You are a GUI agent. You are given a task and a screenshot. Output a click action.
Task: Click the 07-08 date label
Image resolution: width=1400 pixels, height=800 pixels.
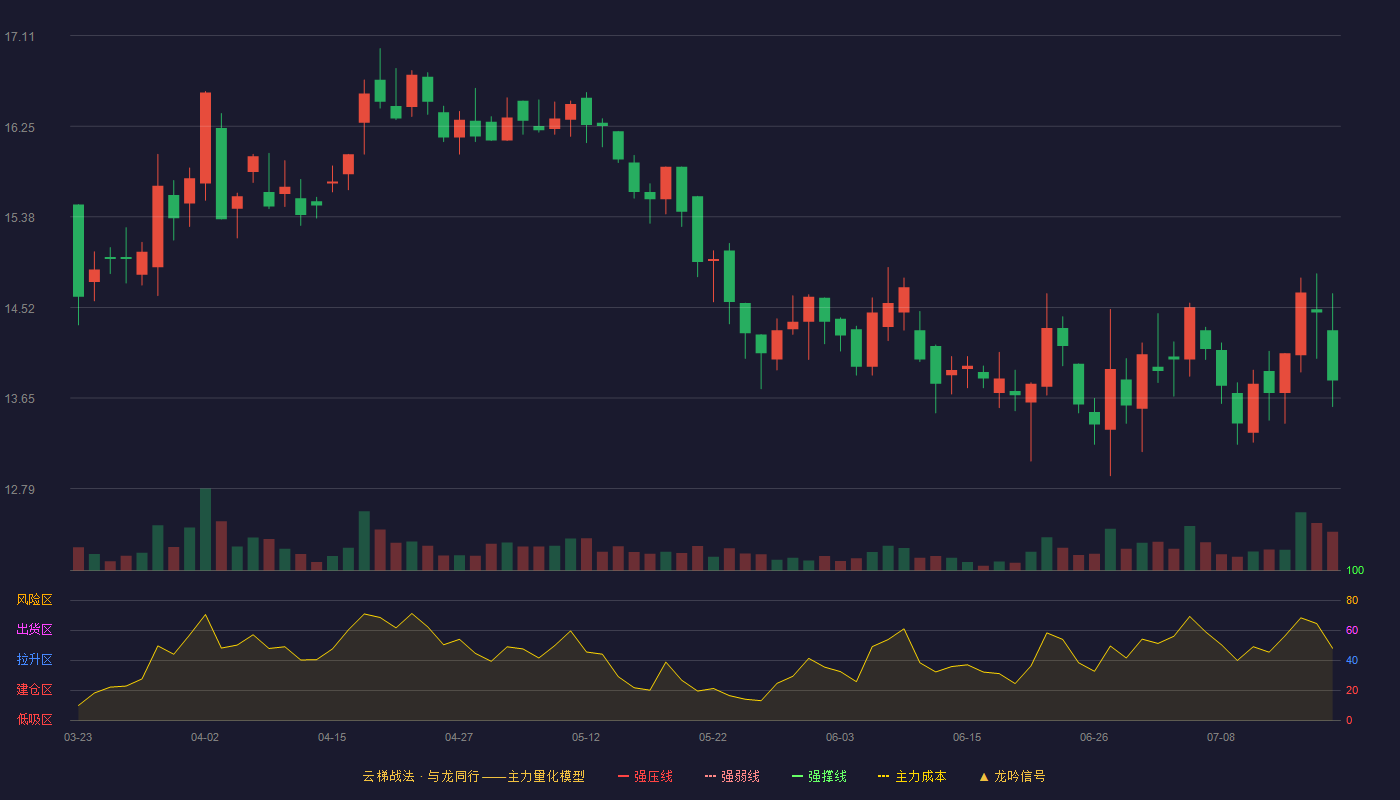point(1221,737)
